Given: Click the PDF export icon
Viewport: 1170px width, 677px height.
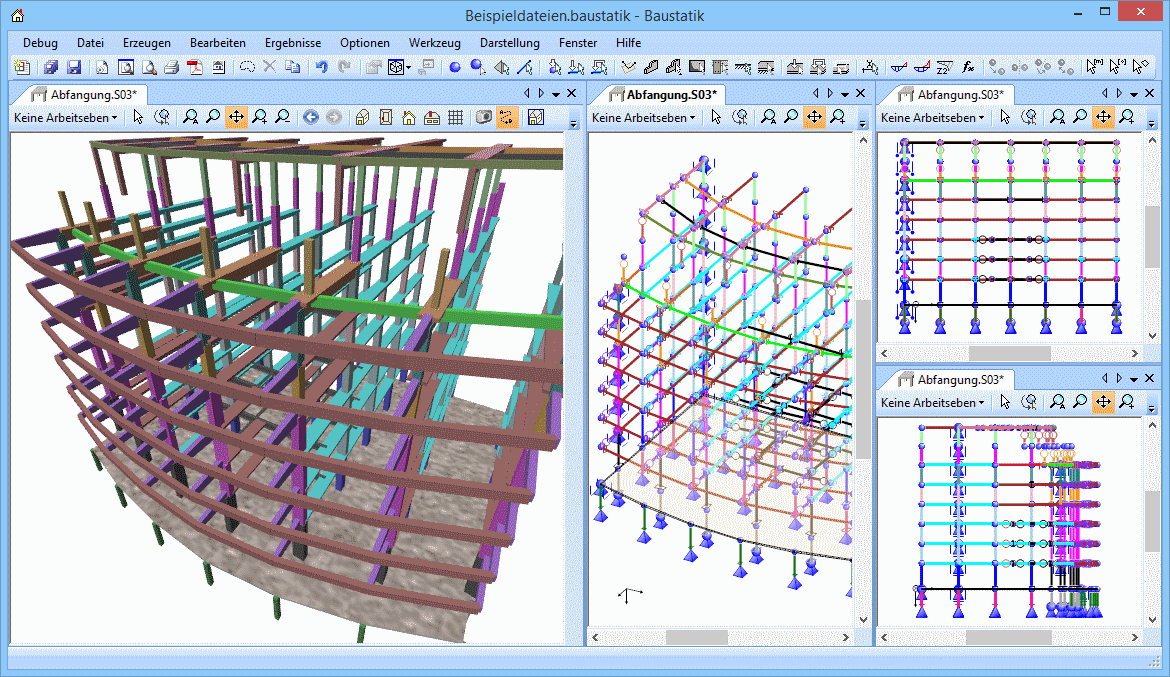Looking at the screenshot, I should (195, 68).
